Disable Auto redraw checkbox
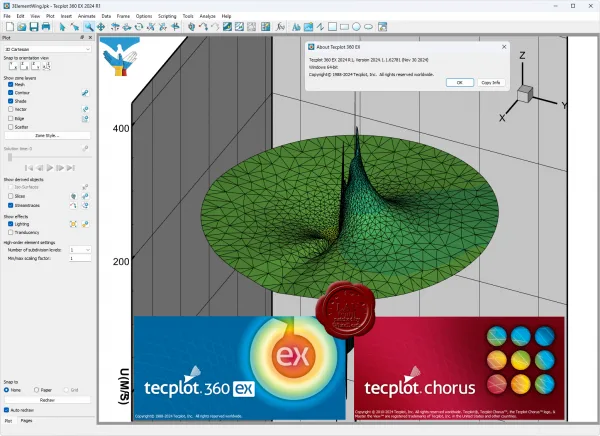Image resolution: width=600 pixels, height=436 pixels. (x=7, y=410)
